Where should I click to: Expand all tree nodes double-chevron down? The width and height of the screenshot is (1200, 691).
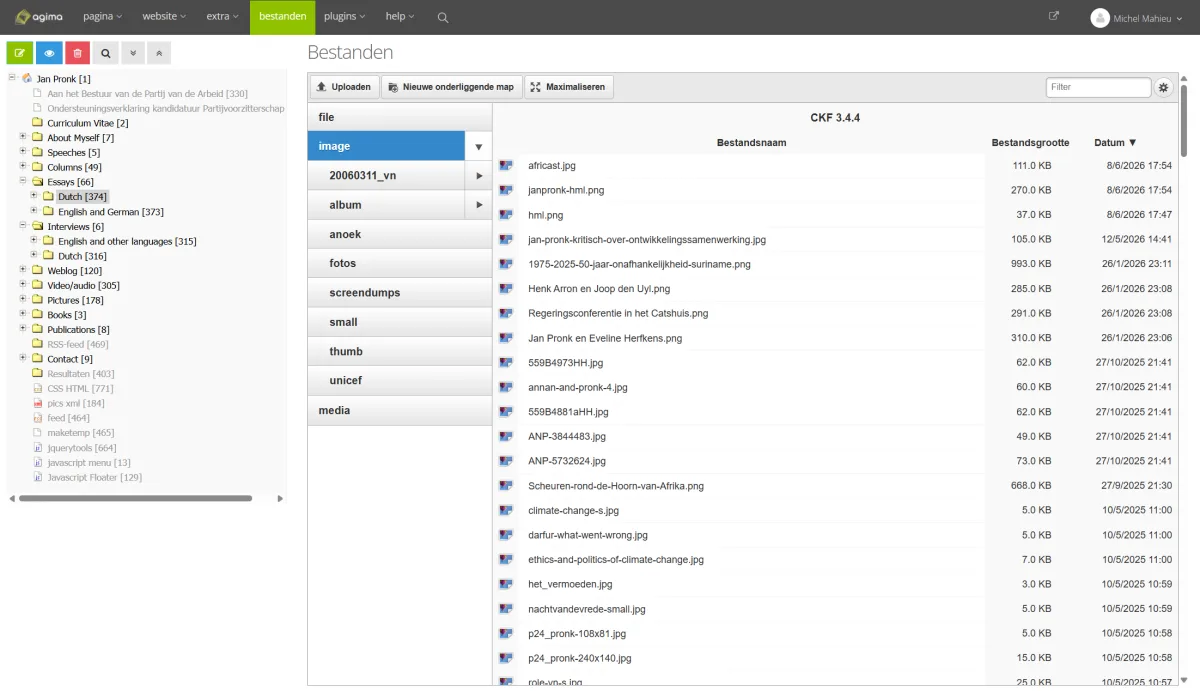134,53
